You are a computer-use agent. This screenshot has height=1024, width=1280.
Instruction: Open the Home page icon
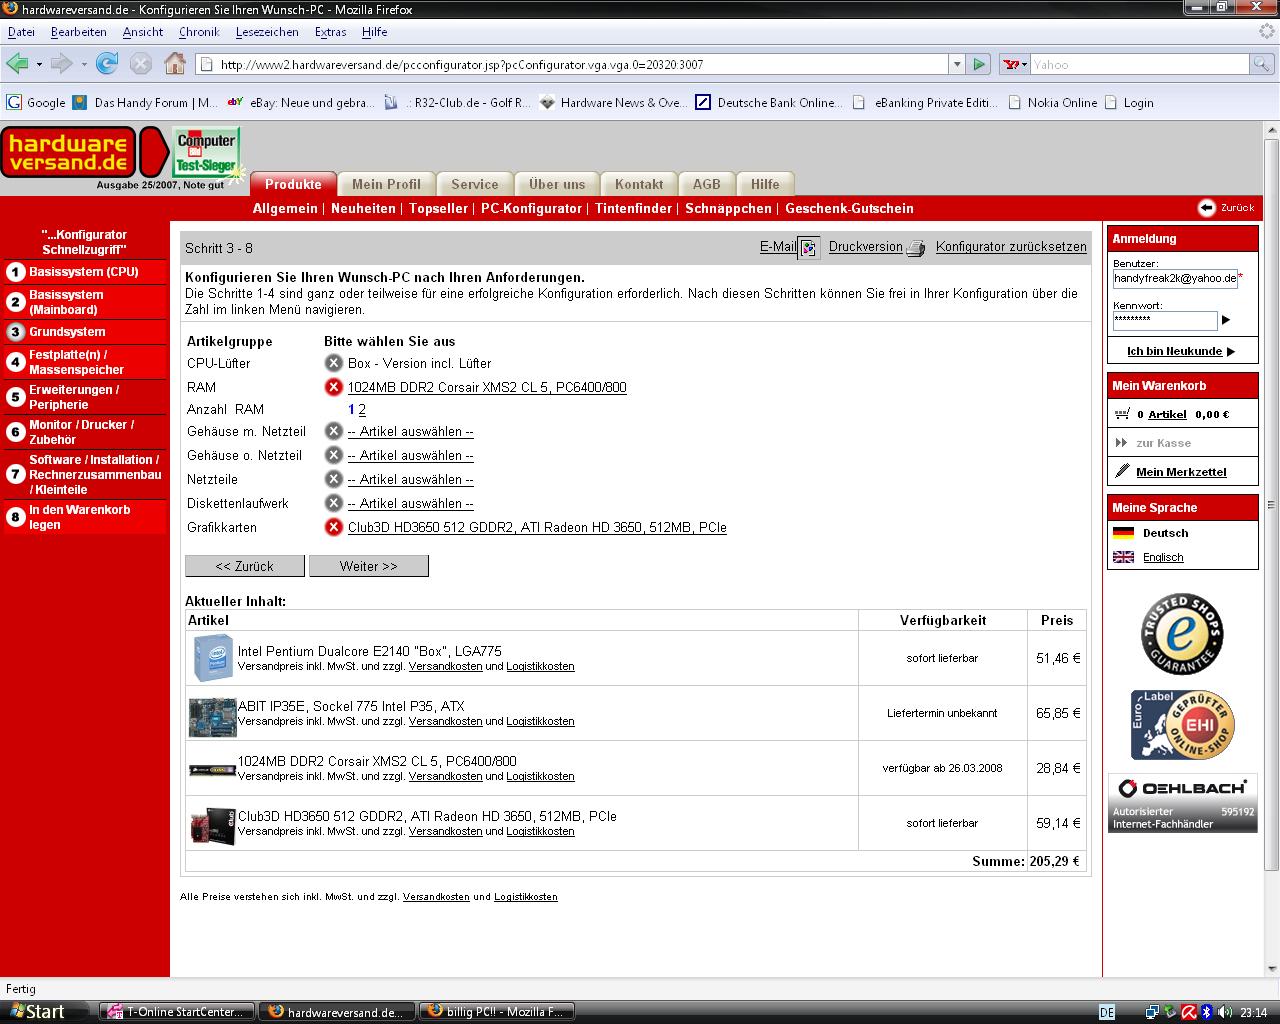[x=175, y=64]
